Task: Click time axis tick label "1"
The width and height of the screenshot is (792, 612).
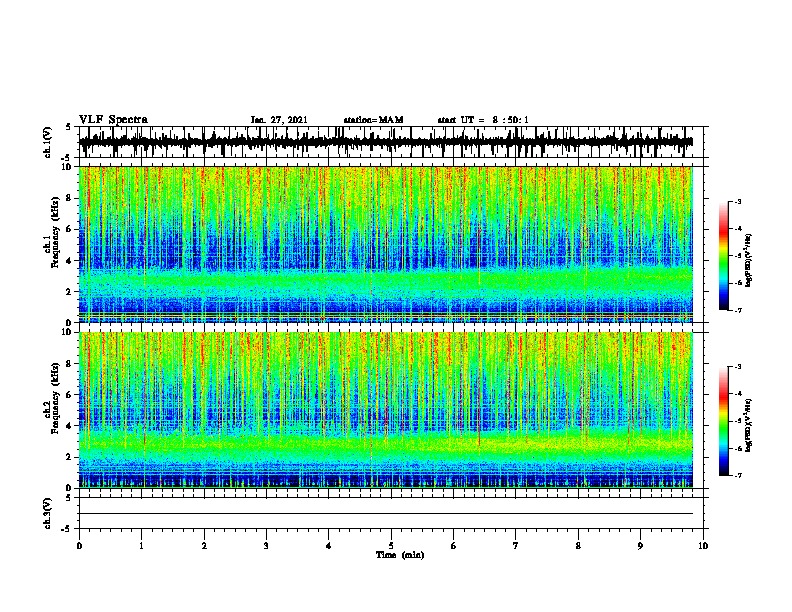Action: [141, 546]
